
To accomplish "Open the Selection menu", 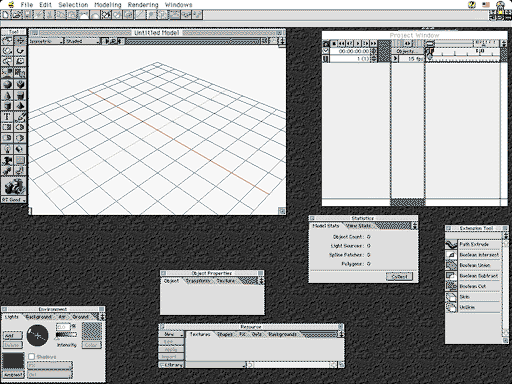I will [73, 5].
